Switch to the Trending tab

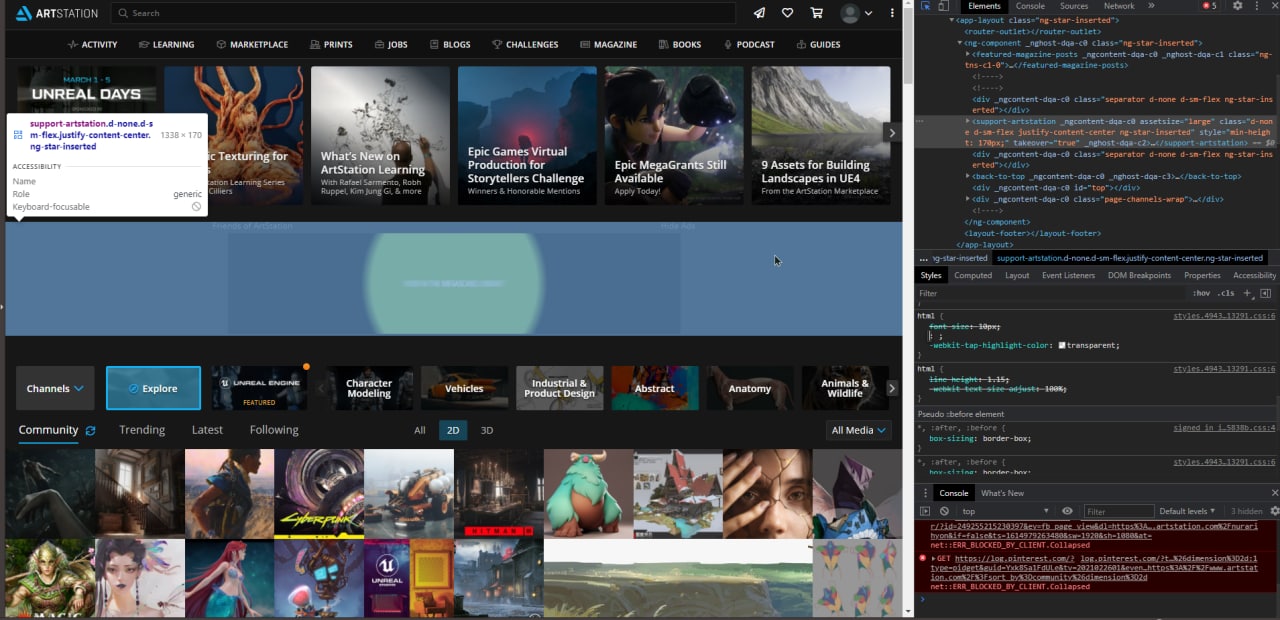pos(142,430)
